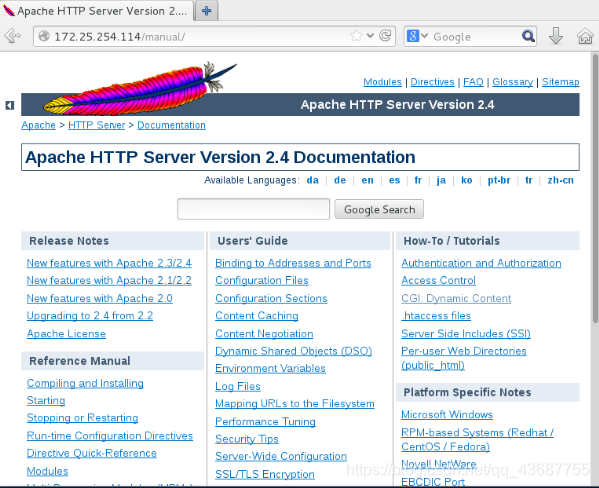Screen dimensions: 599x488
Task: Open Performance Tuning link
Action: coord(265,422)
